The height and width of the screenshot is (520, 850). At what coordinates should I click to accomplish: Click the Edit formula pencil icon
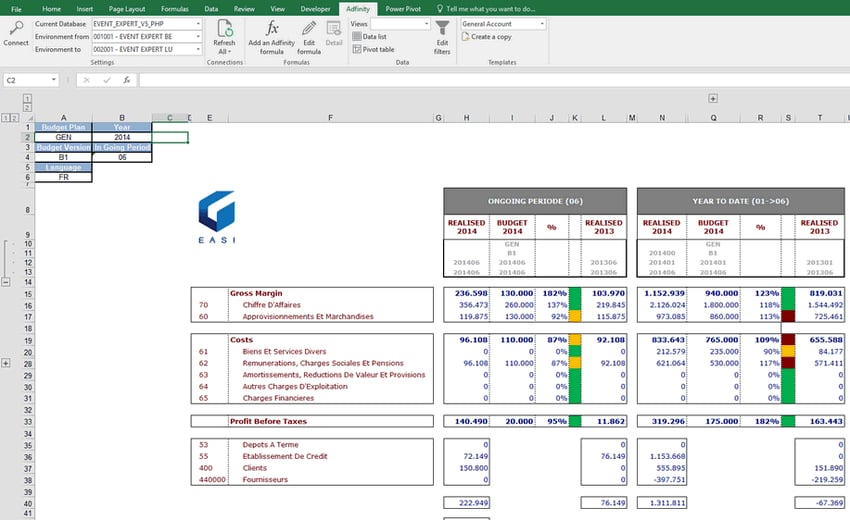point(309,29)
